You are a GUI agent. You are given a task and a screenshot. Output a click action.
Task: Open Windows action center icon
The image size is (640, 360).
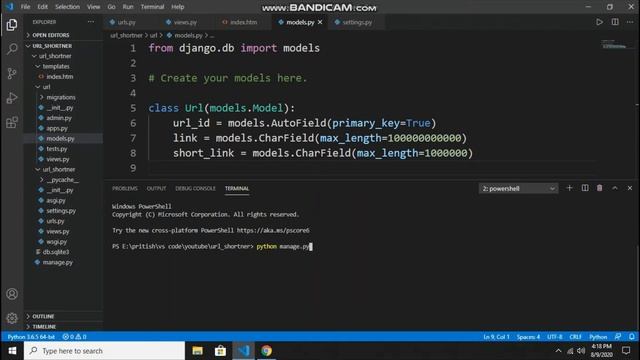click(x=626, y=351)
